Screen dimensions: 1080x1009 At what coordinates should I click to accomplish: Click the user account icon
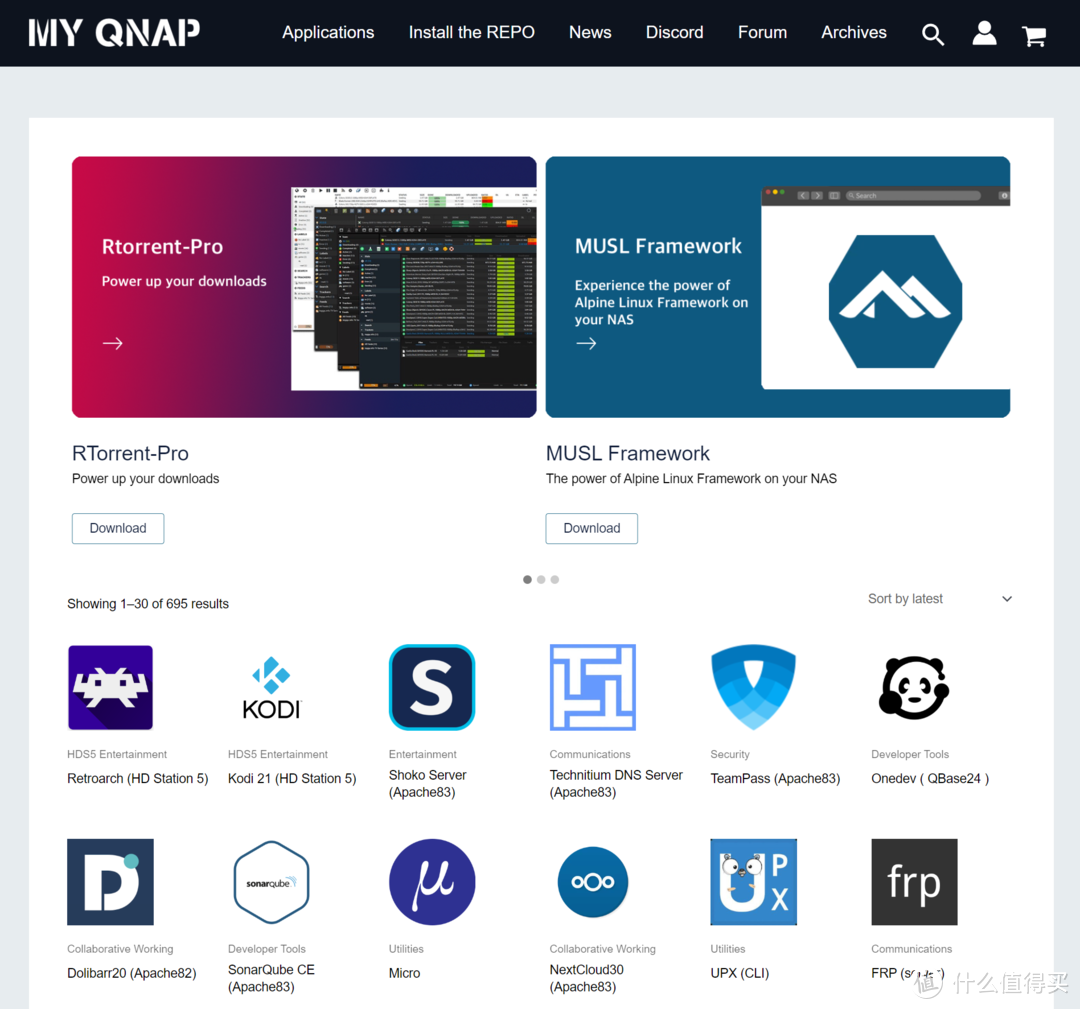(x=984, y=34)
